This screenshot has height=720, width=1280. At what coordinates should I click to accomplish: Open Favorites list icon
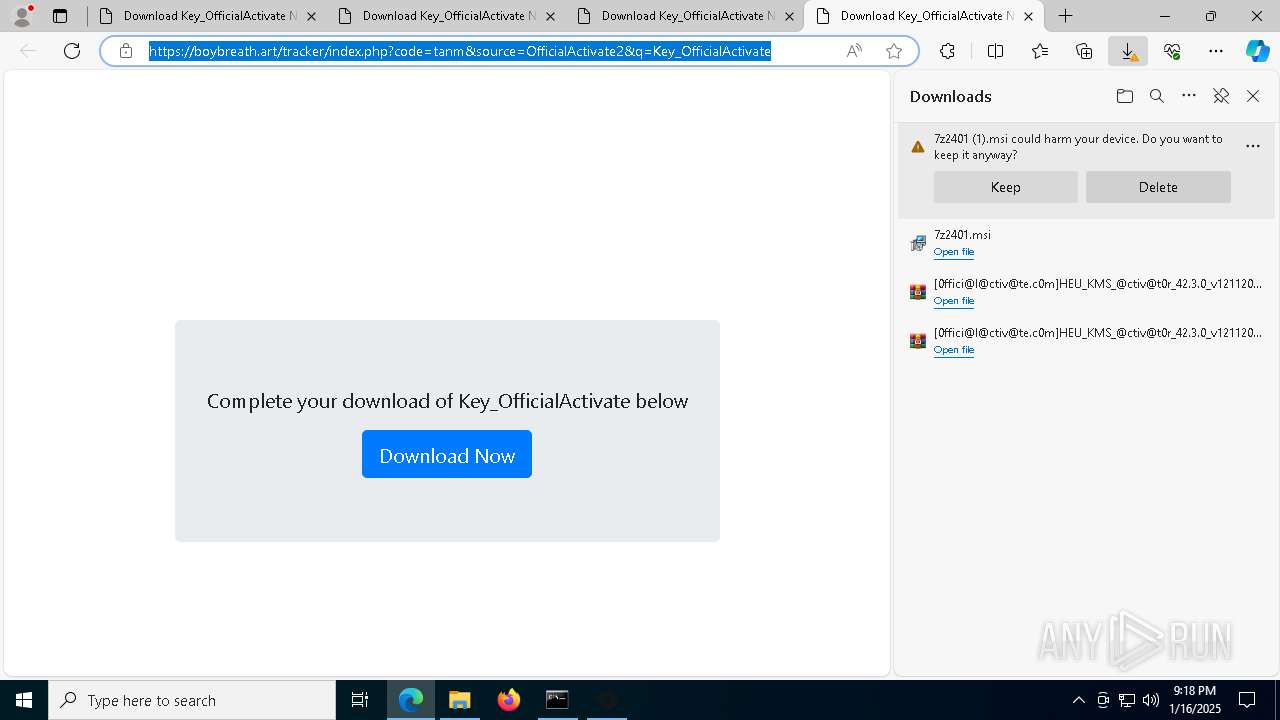point(1040,51)
